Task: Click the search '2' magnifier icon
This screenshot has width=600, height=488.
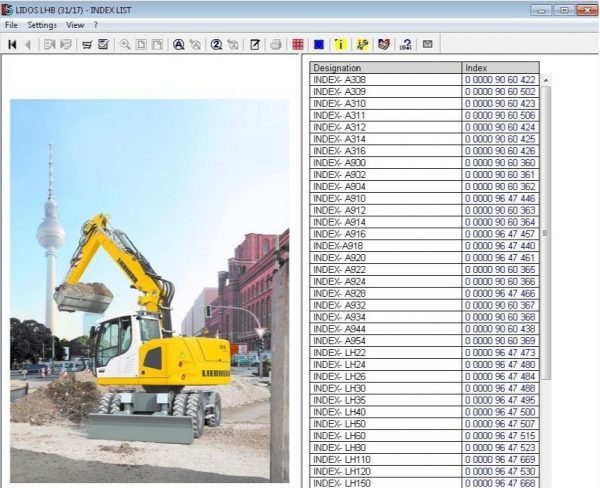Action: (x=216, y=44)
